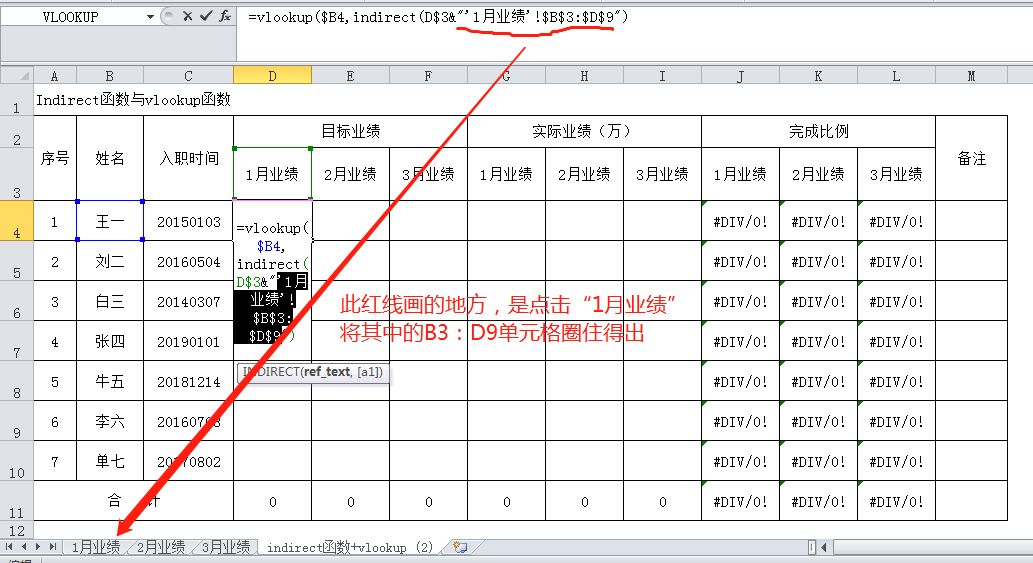Click the INDIRECT function tooltip name
1033x563 pixels.
[270, 371]
